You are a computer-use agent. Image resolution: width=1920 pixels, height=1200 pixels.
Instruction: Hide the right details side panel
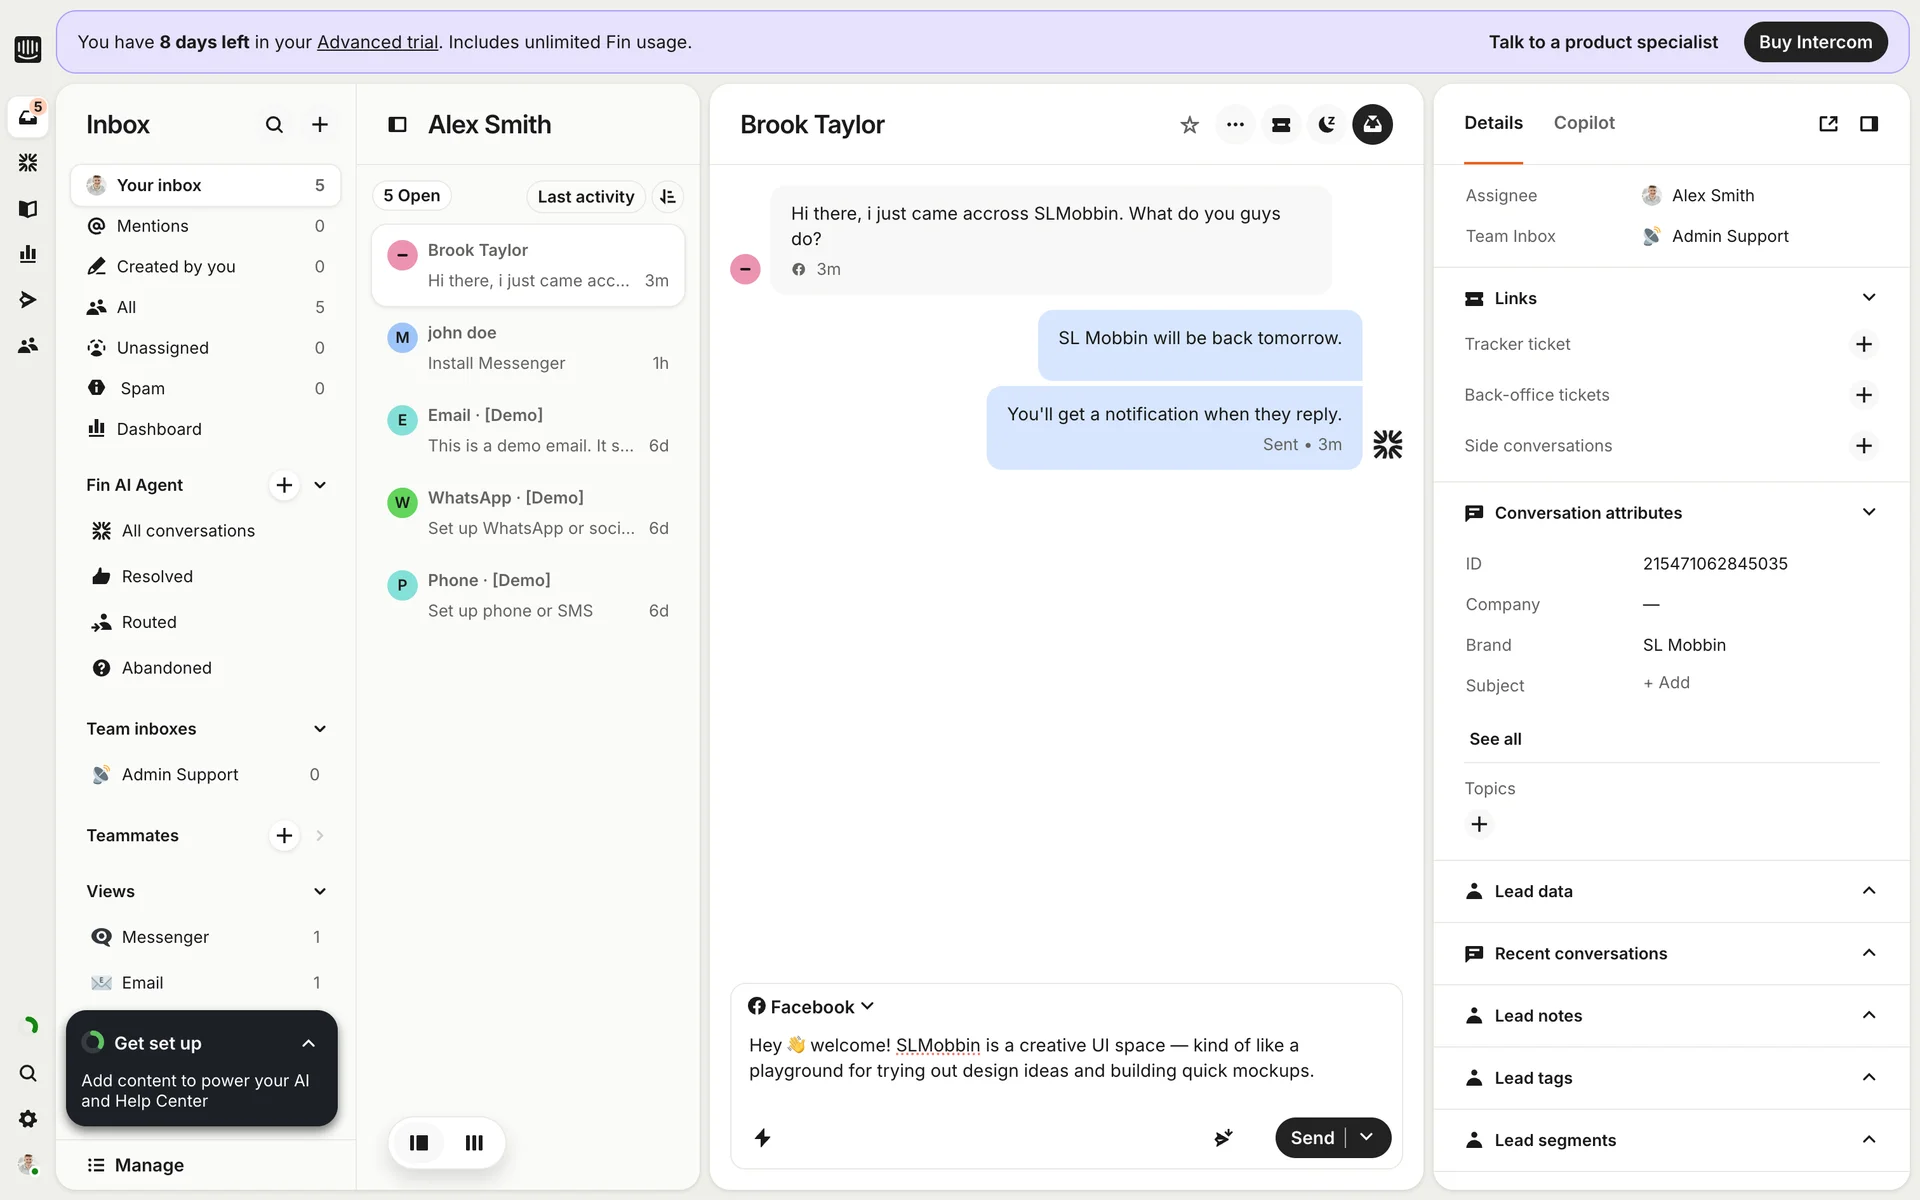[x=1868, y=124]
